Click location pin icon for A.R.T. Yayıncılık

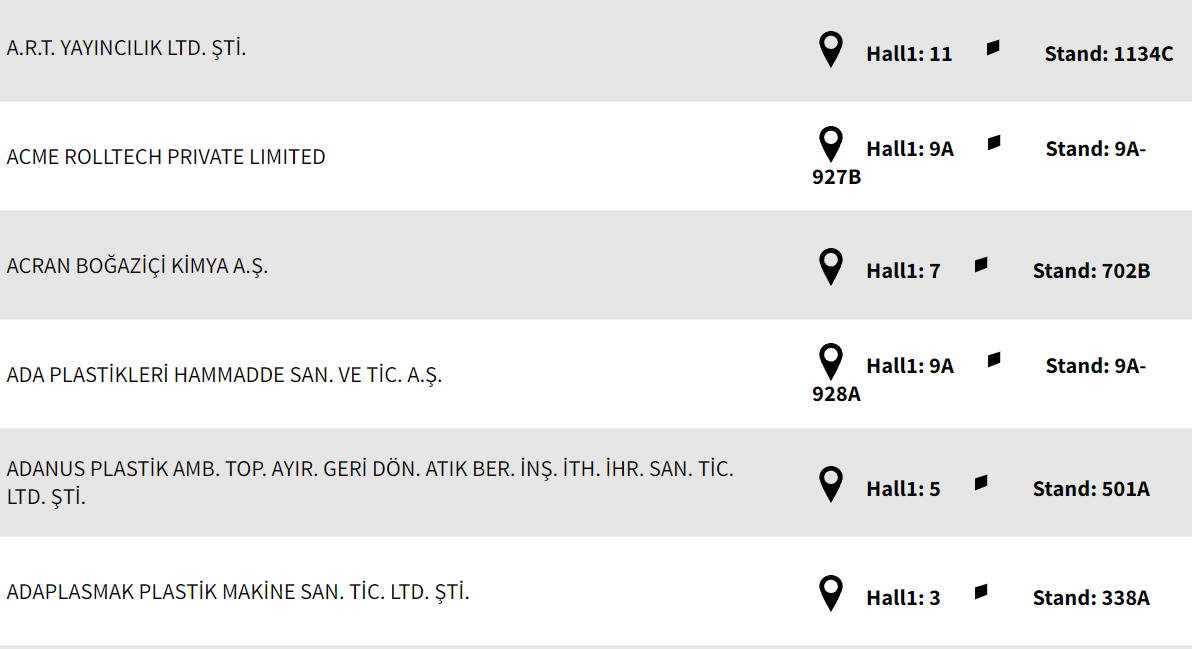[x=830, y=49]
